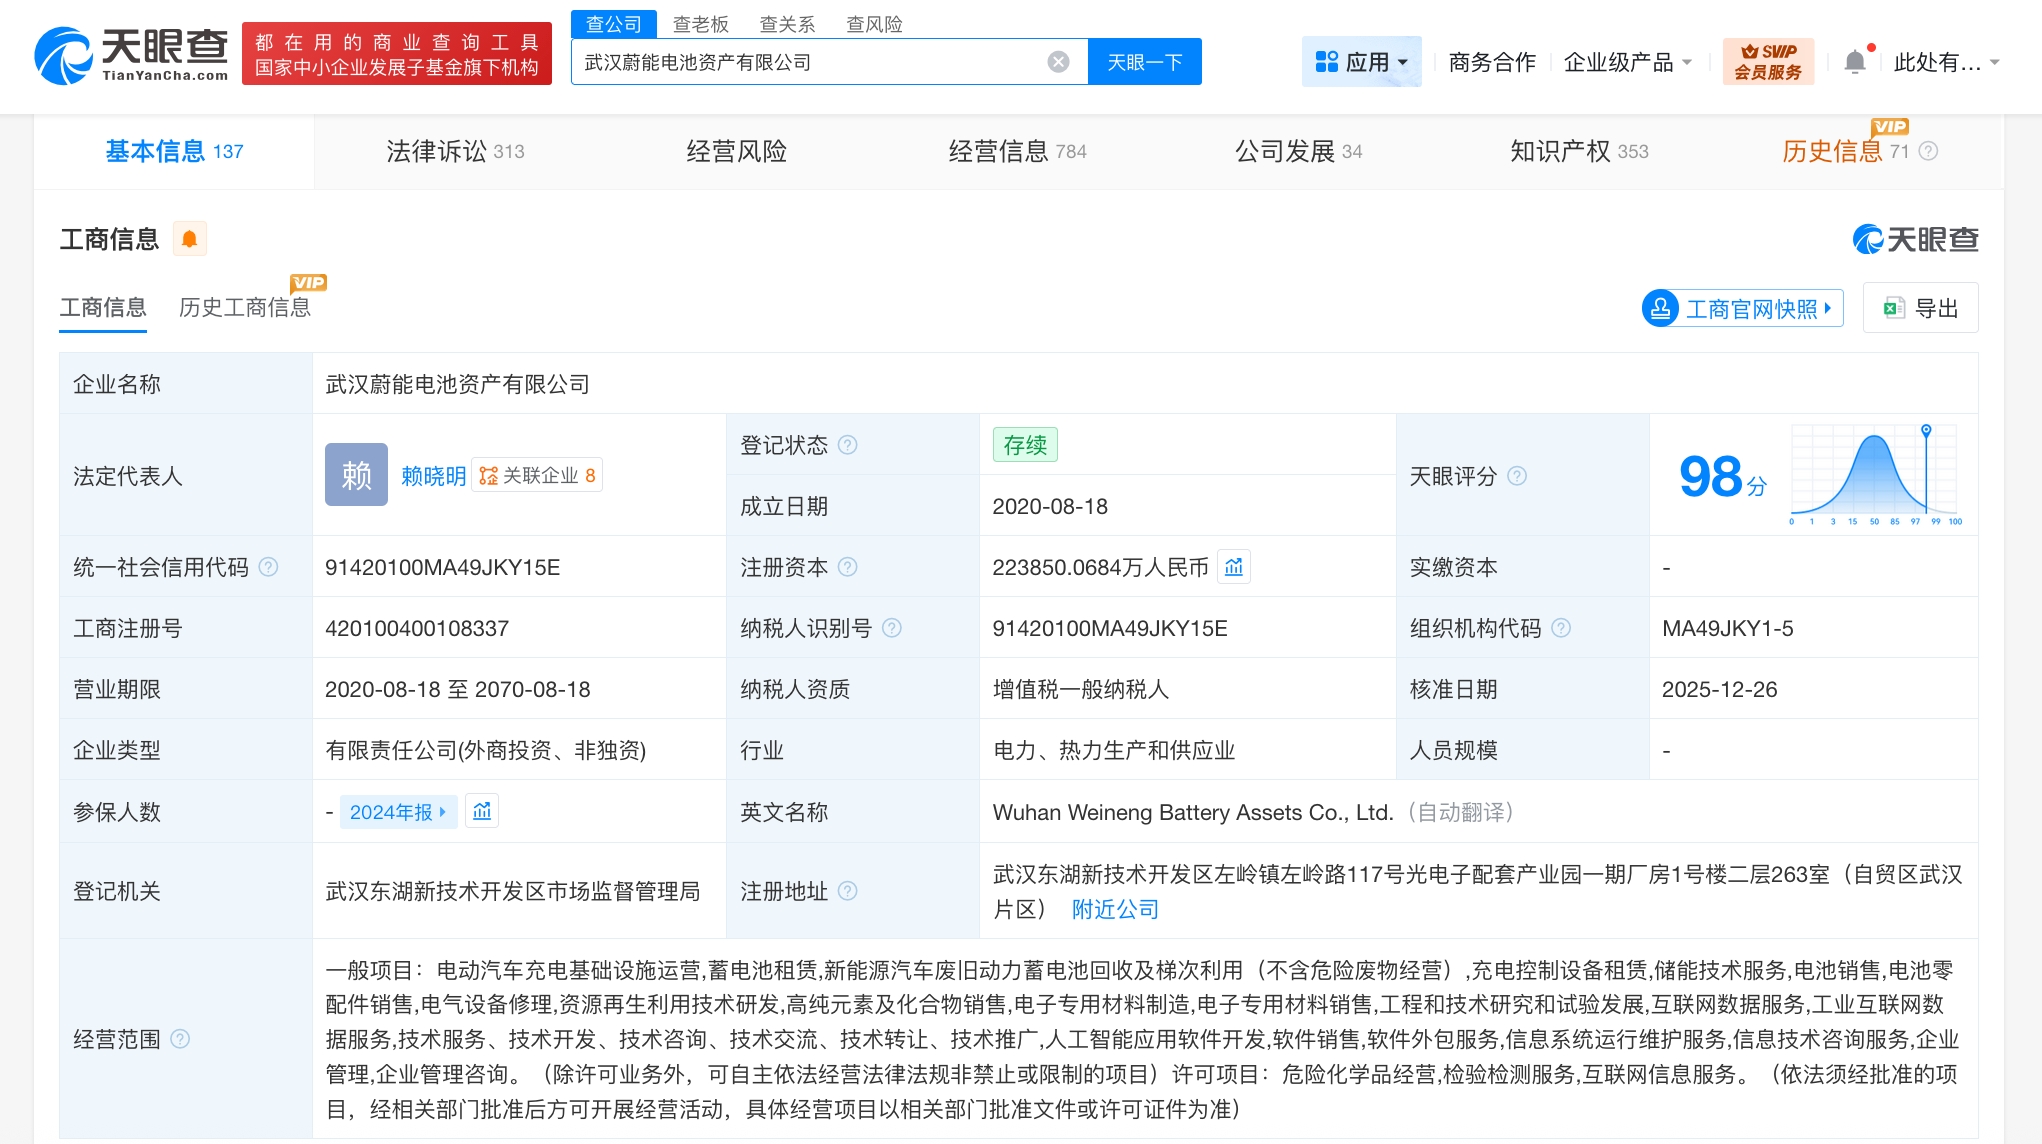Click the 天眼一下 search button
Screen dimensions: 2042x1144
(1144, 62)
